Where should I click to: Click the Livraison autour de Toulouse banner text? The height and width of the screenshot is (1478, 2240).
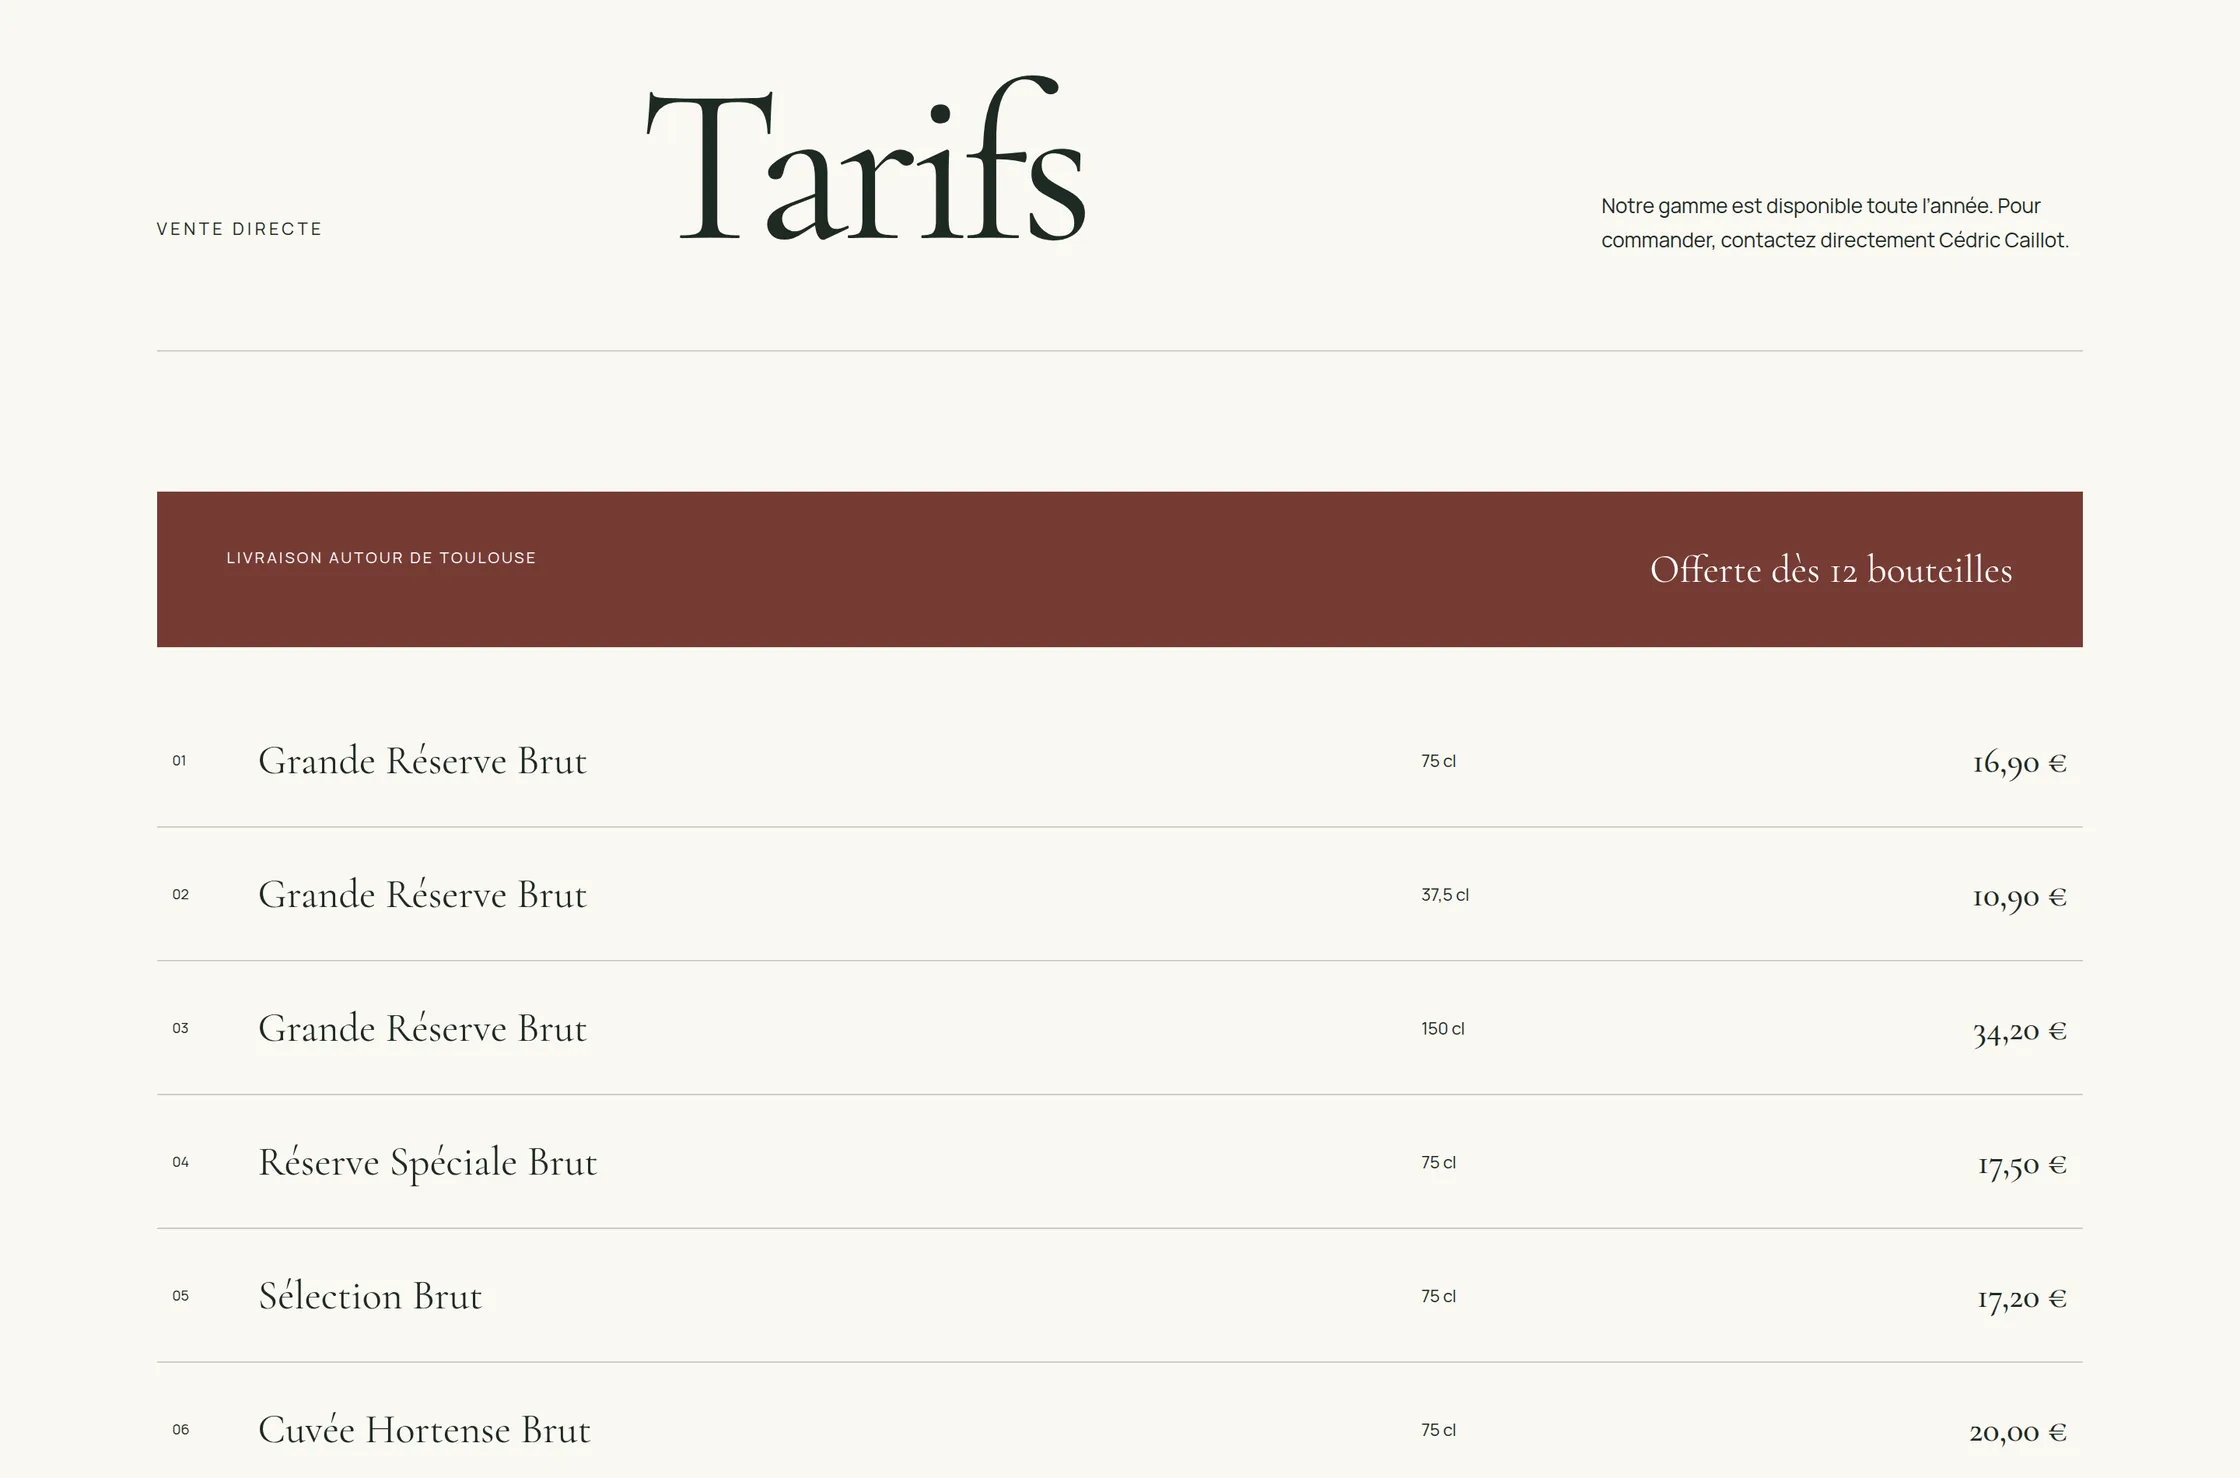[381, 558]
